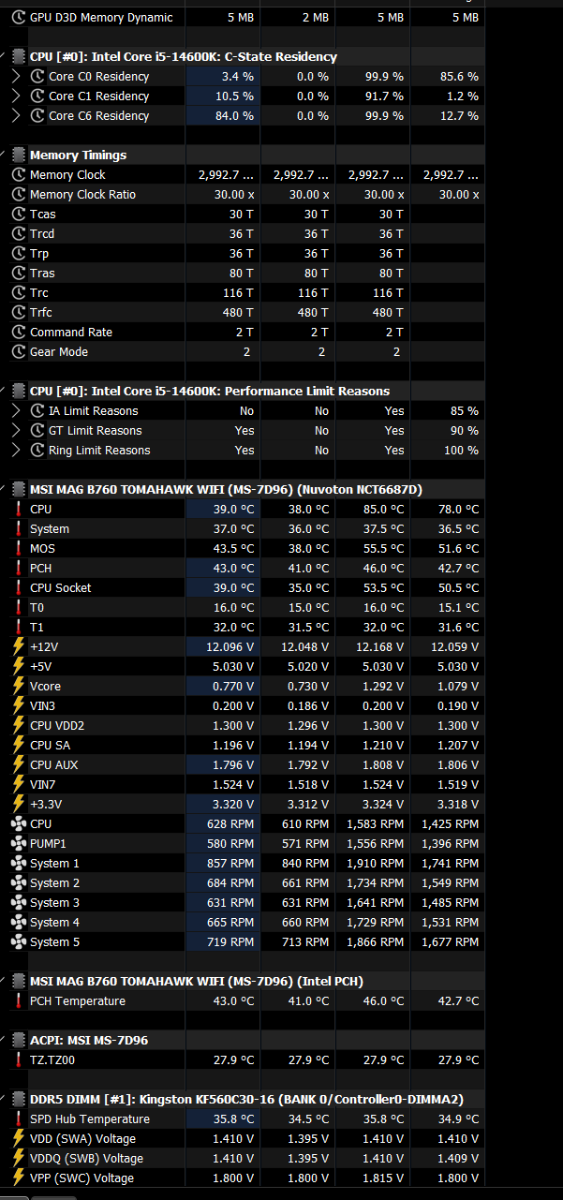Click the chip icon next to Memory Timings
The height and width of the screenshot is (1200, 563).
point(17,155)
